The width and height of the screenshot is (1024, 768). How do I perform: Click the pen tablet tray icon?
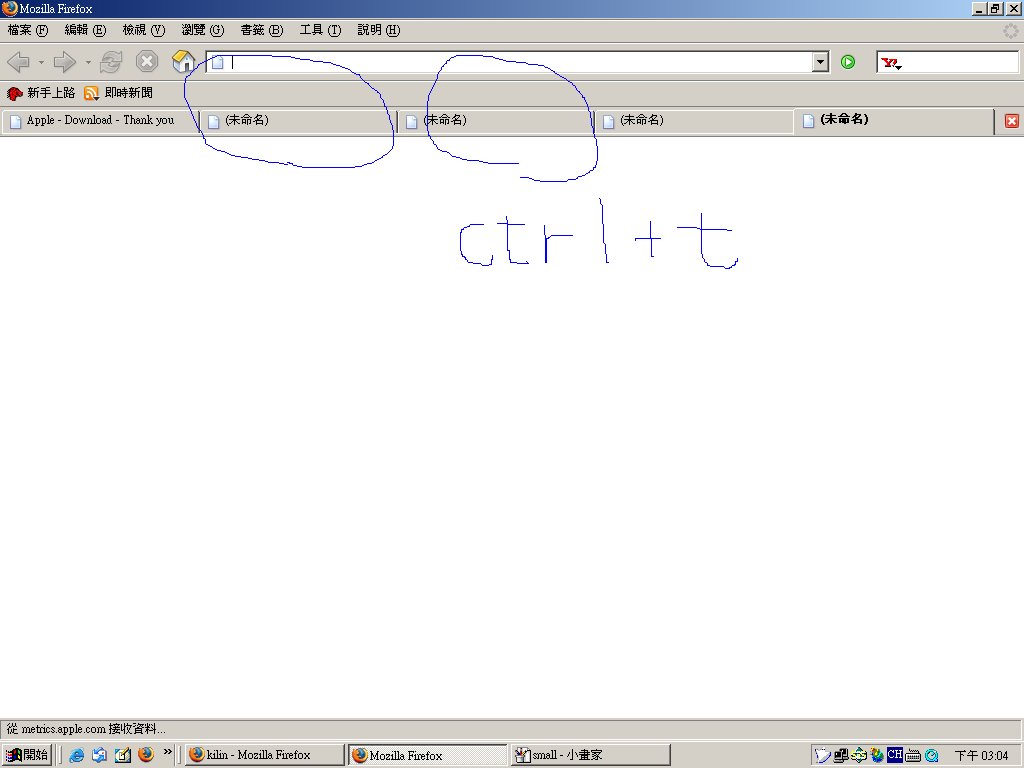click(823, 756)
